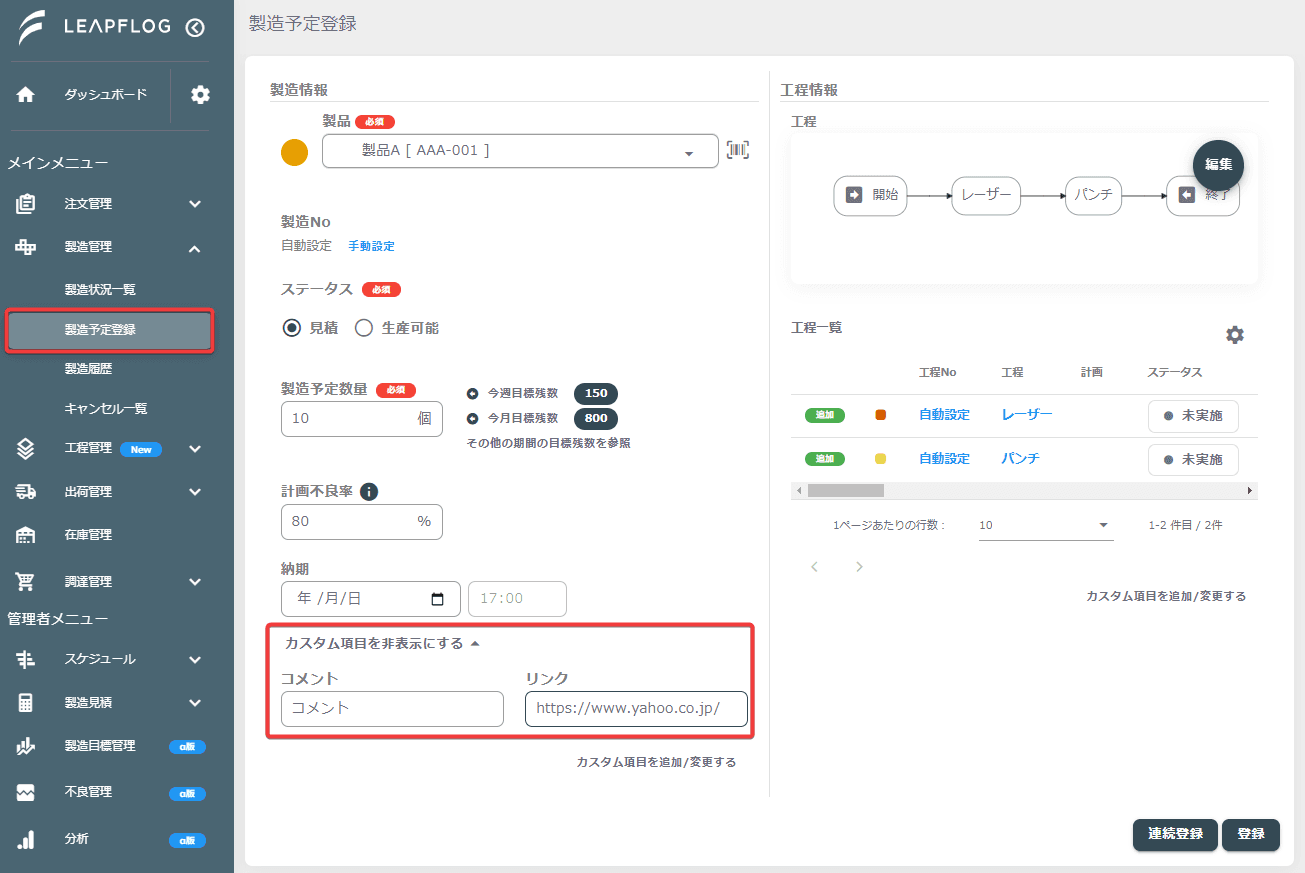Toggle the 今週目標残数 radio option
This screenshot has width=1305, height=873.
click(x=473, y=393)
